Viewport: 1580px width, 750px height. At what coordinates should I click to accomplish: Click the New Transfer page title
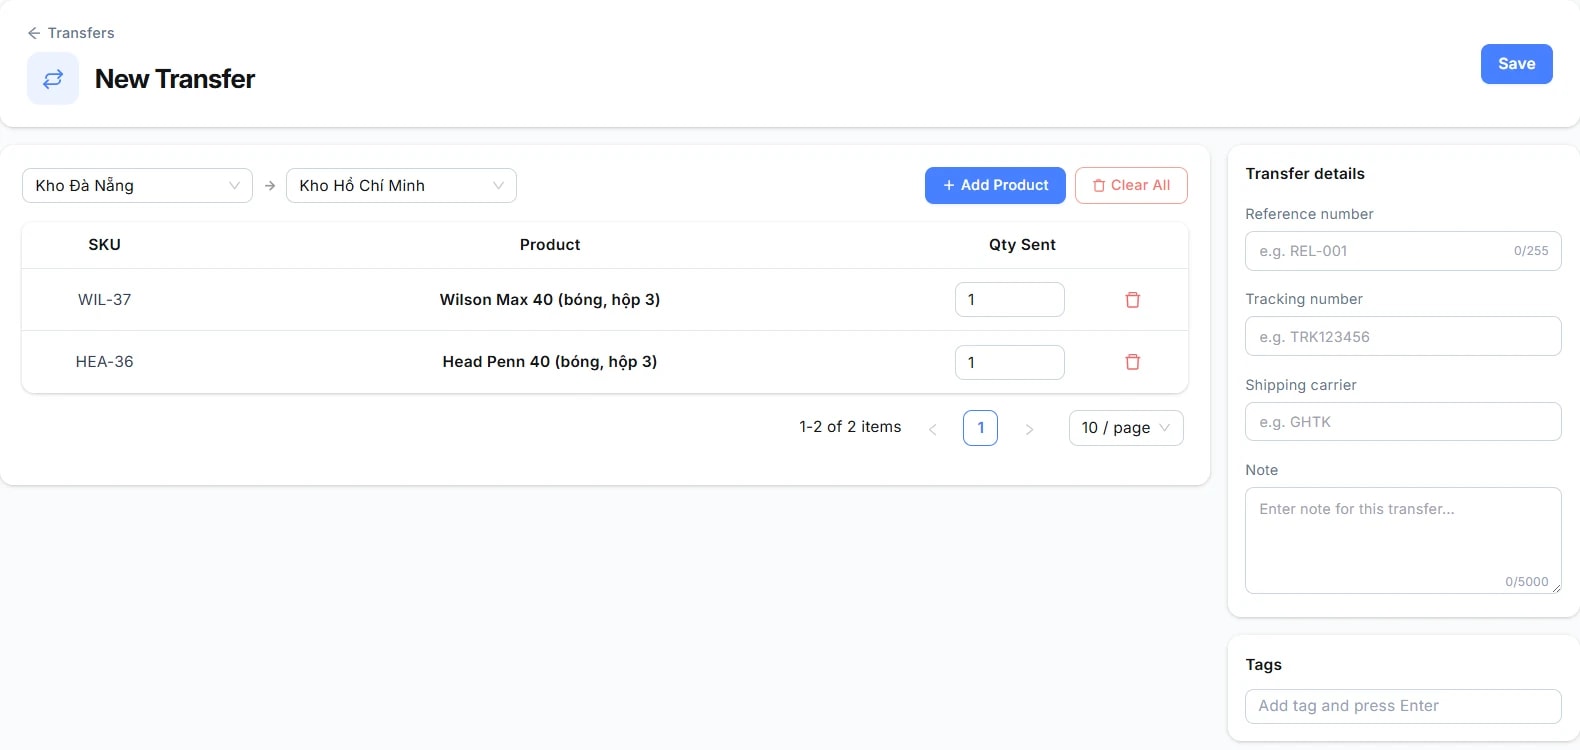point(175,79)
